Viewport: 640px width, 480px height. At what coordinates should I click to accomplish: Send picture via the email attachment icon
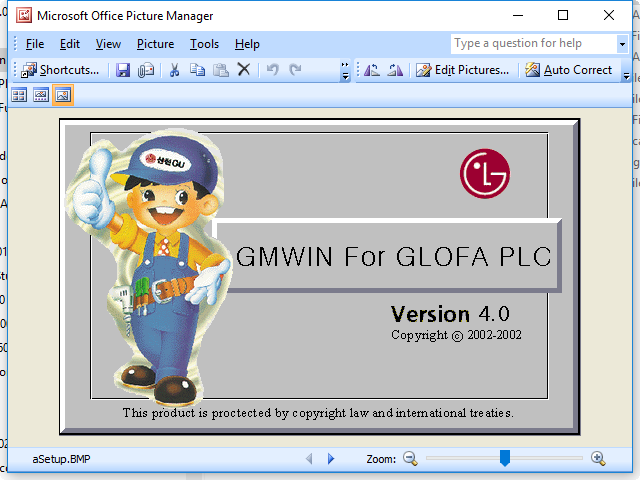pos(146,70)
